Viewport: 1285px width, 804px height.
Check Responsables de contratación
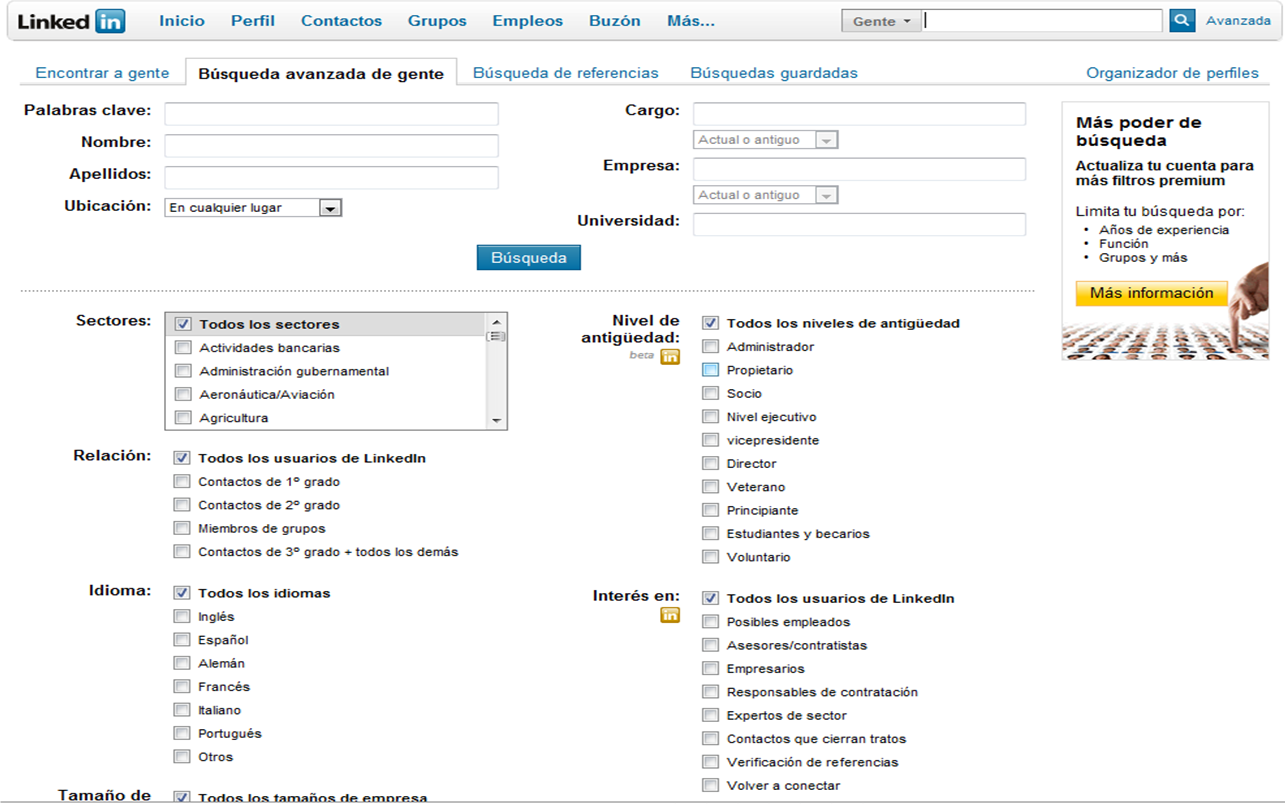pos(710,692)
